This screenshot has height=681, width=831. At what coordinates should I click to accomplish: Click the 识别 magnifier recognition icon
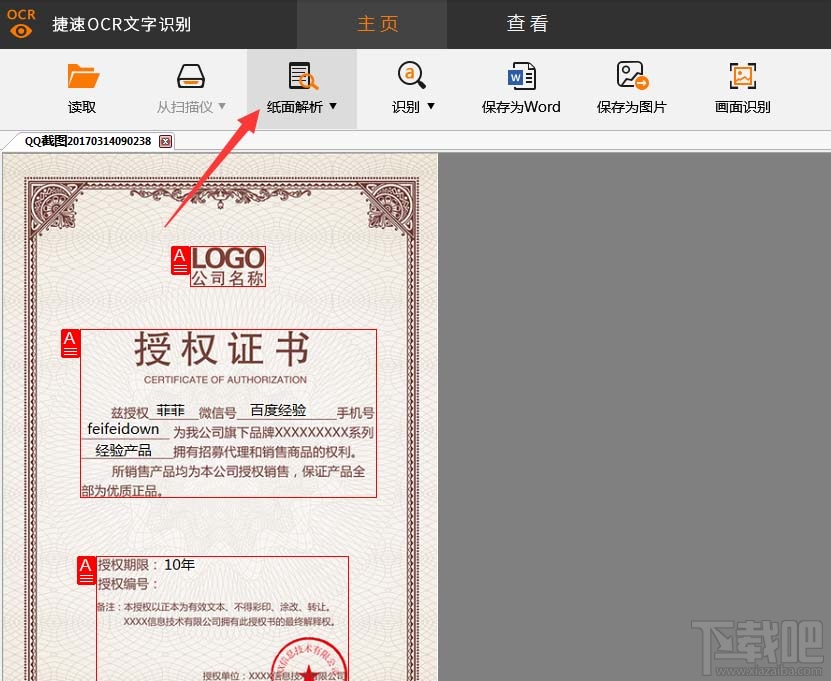(410, 76)
